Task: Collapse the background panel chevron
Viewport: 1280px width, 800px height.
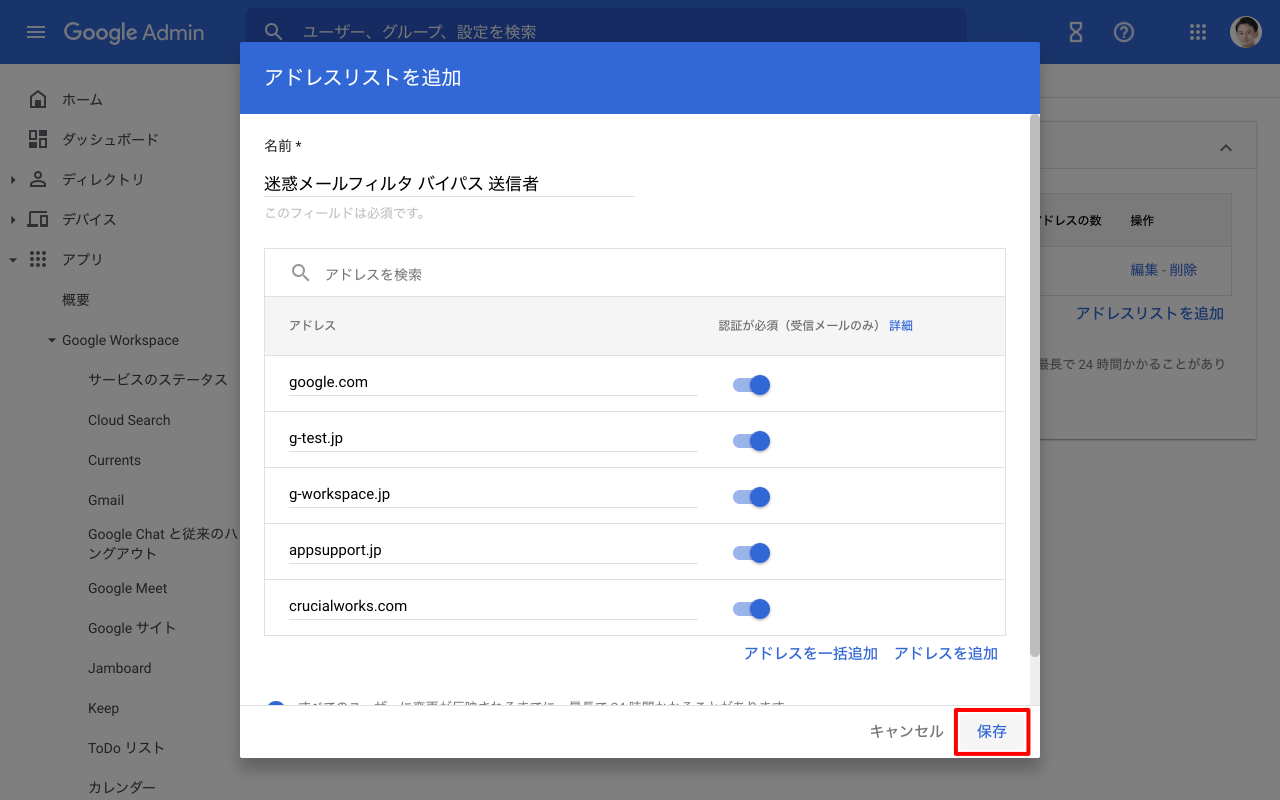Action: 1226,148
